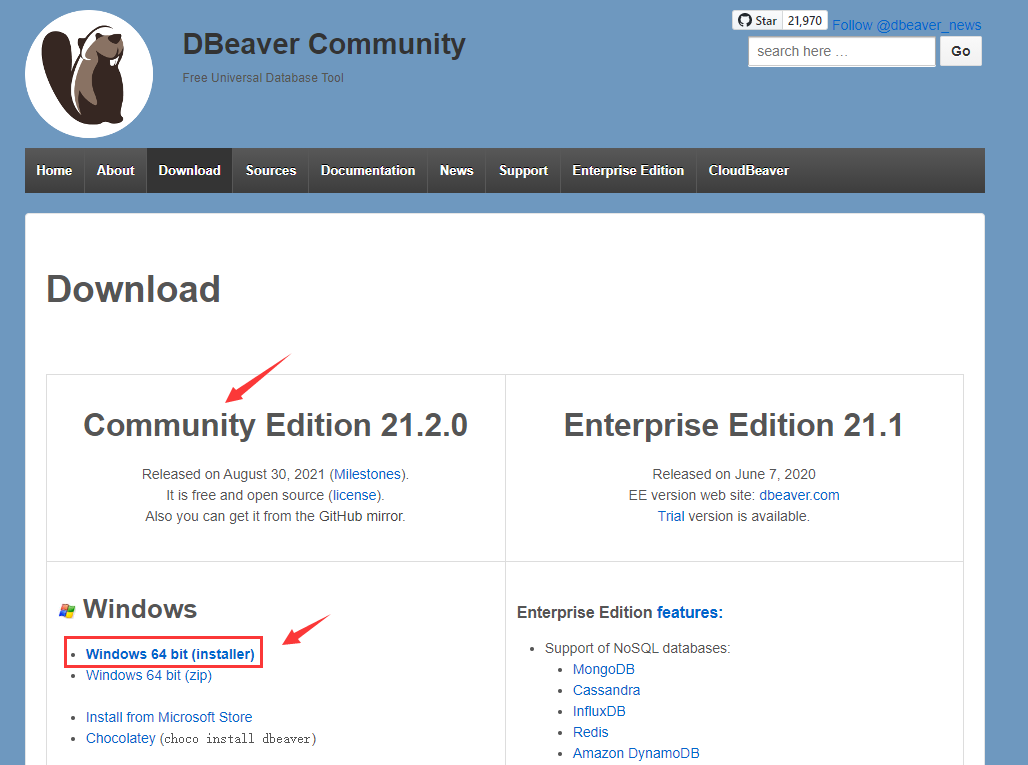Visit the dbeaver.com link

coord(799,495)
